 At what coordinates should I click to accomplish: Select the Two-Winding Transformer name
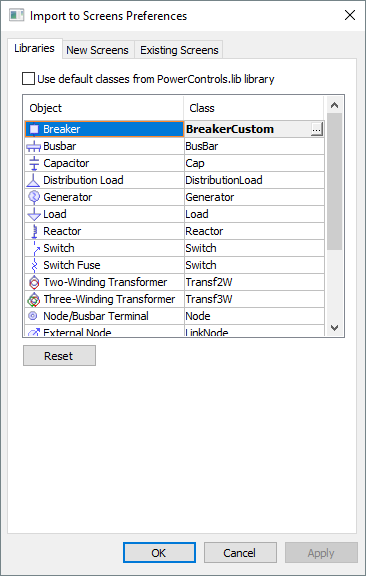105,282
